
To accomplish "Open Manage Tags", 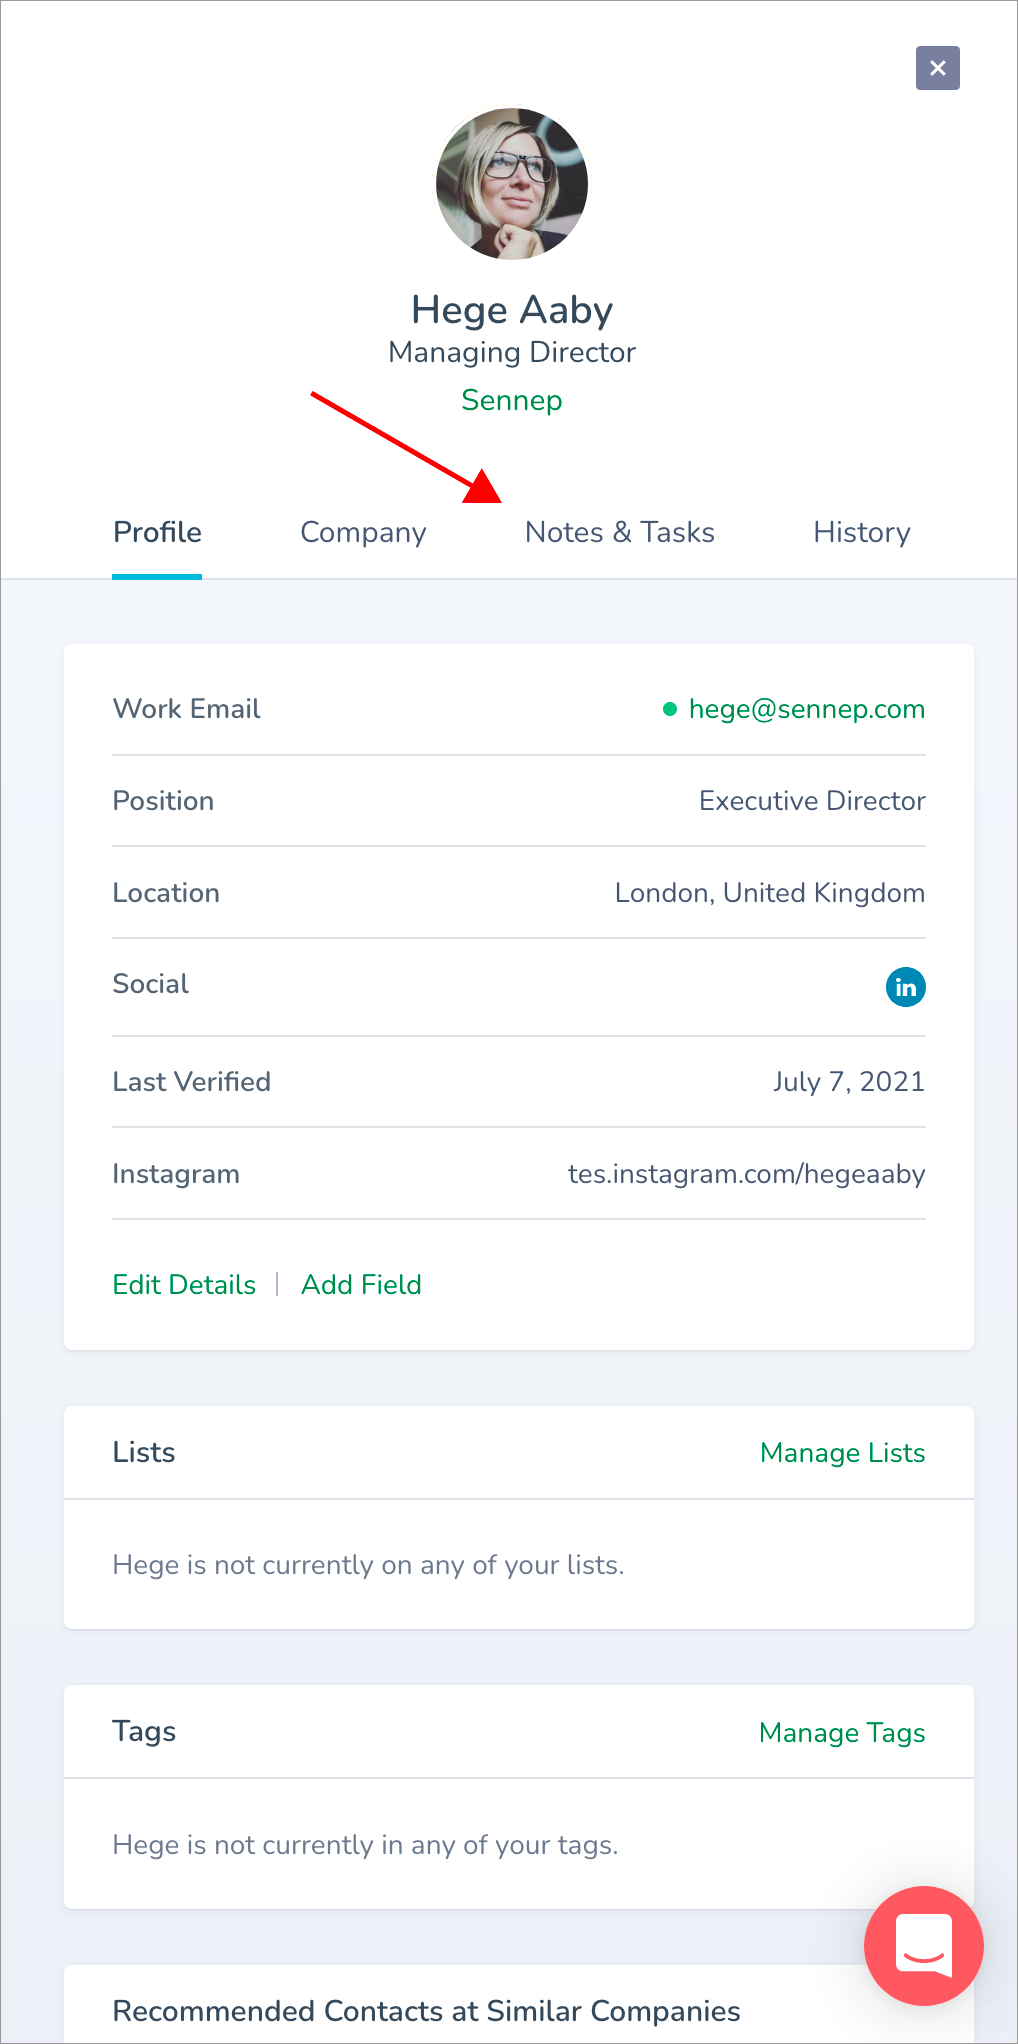I will point(843,1733).
